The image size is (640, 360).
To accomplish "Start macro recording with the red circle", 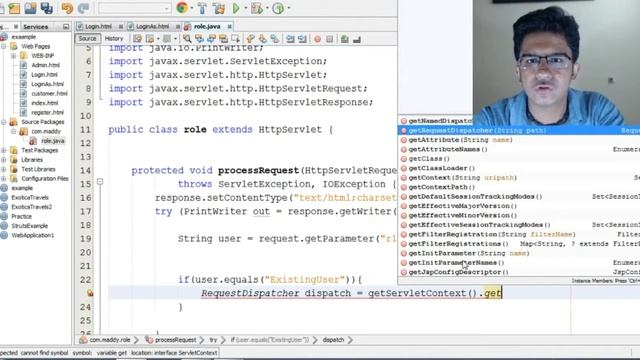I will click(317, 39).
